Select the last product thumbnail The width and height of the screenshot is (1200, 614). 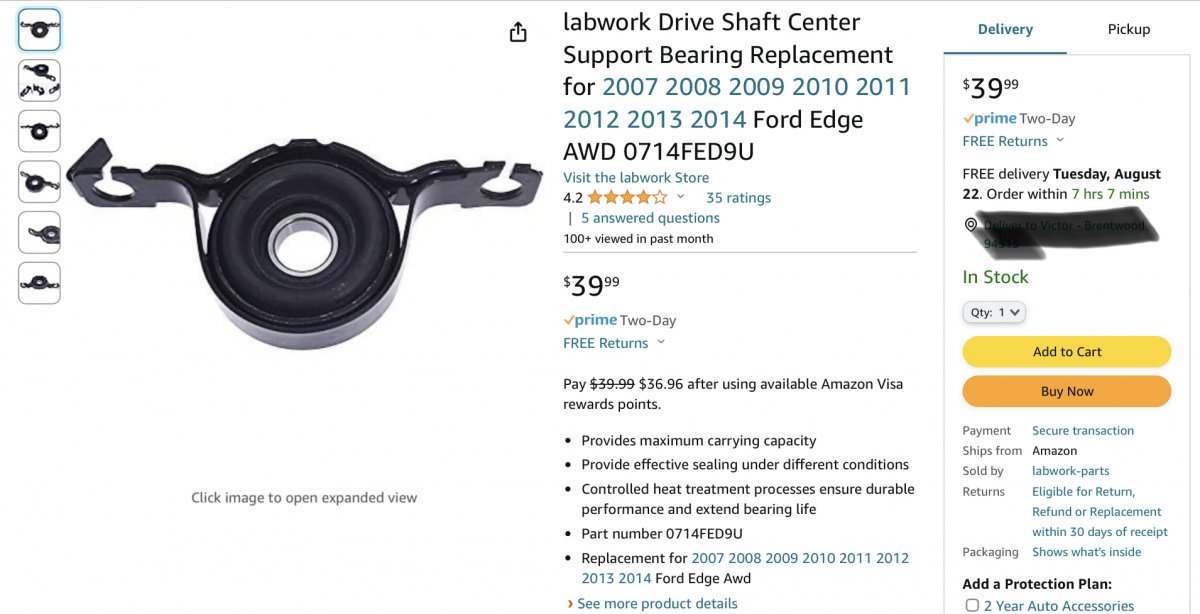coord(39,283)
